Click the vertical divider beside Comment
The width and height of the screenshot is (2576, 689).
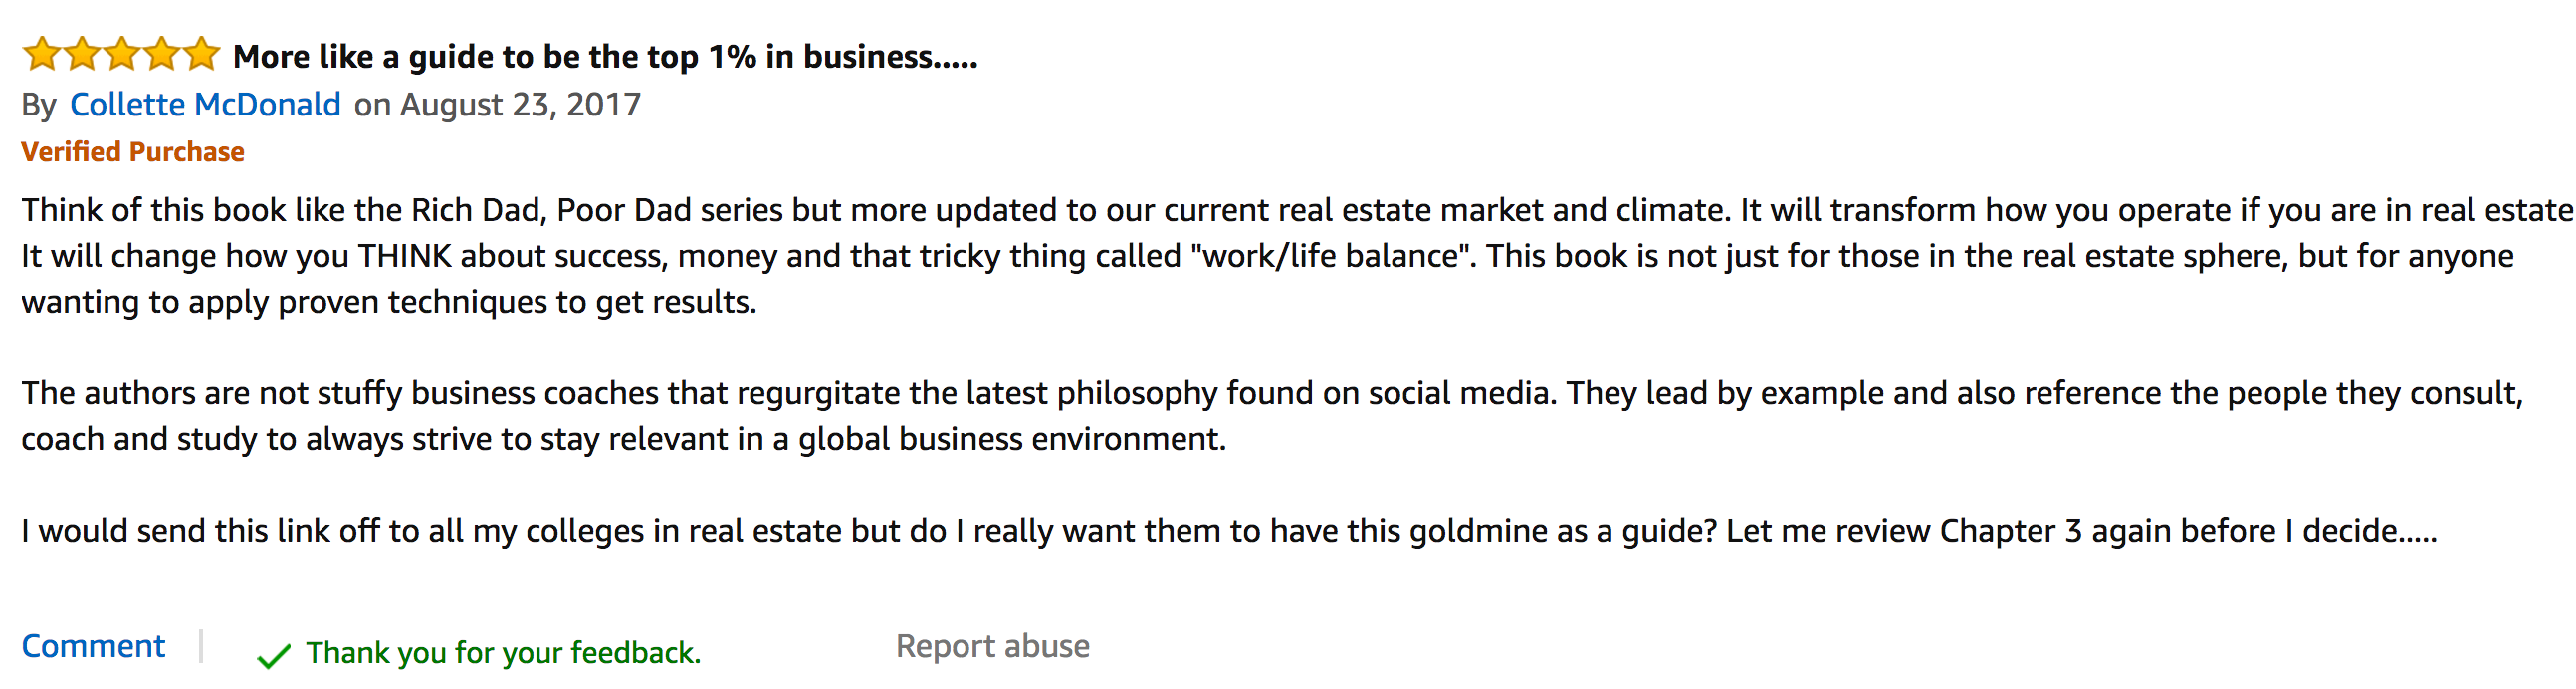(201, 646)
